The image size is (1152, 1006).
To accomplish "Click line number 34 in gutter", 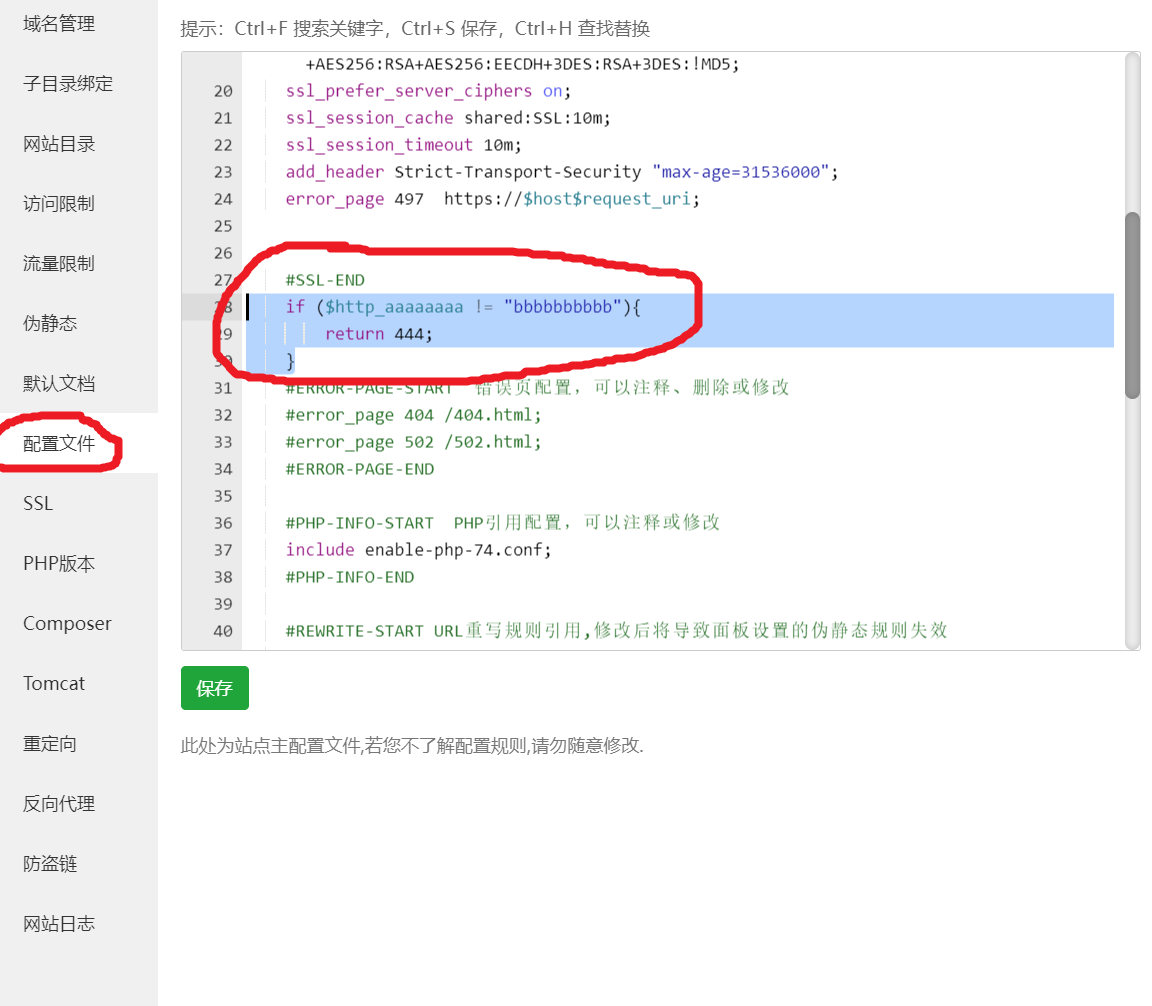I will click(x=223, y=469).
